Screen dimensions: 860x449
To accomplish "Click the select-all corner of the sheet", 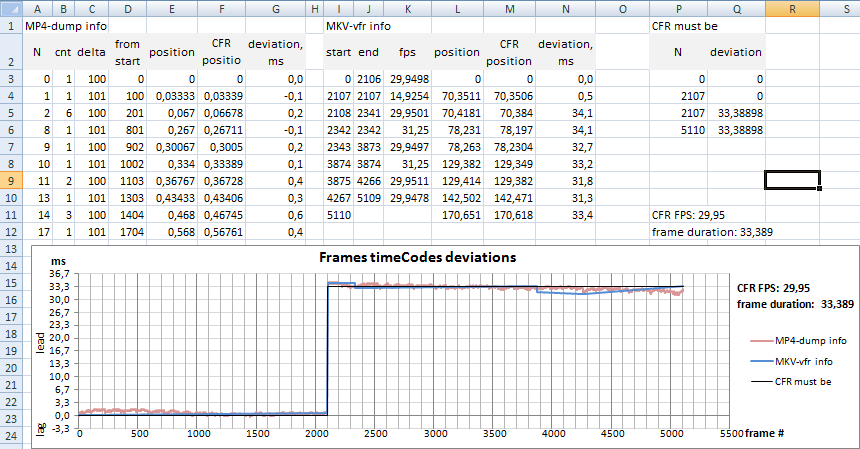I will [11, 8].
